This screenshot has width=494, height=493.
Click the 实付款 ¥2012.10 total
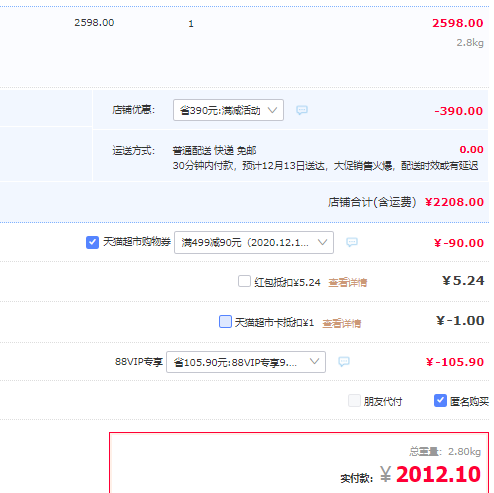[x=430, y=474]
